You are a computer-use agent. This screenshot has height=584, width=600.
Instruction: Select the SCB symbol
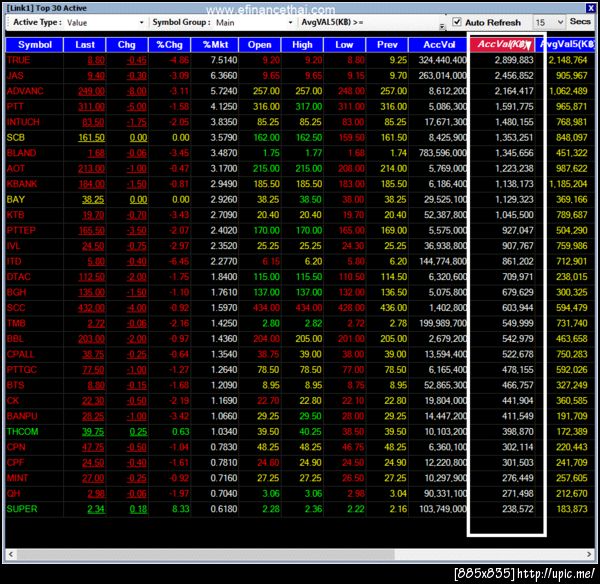(16, 137)
